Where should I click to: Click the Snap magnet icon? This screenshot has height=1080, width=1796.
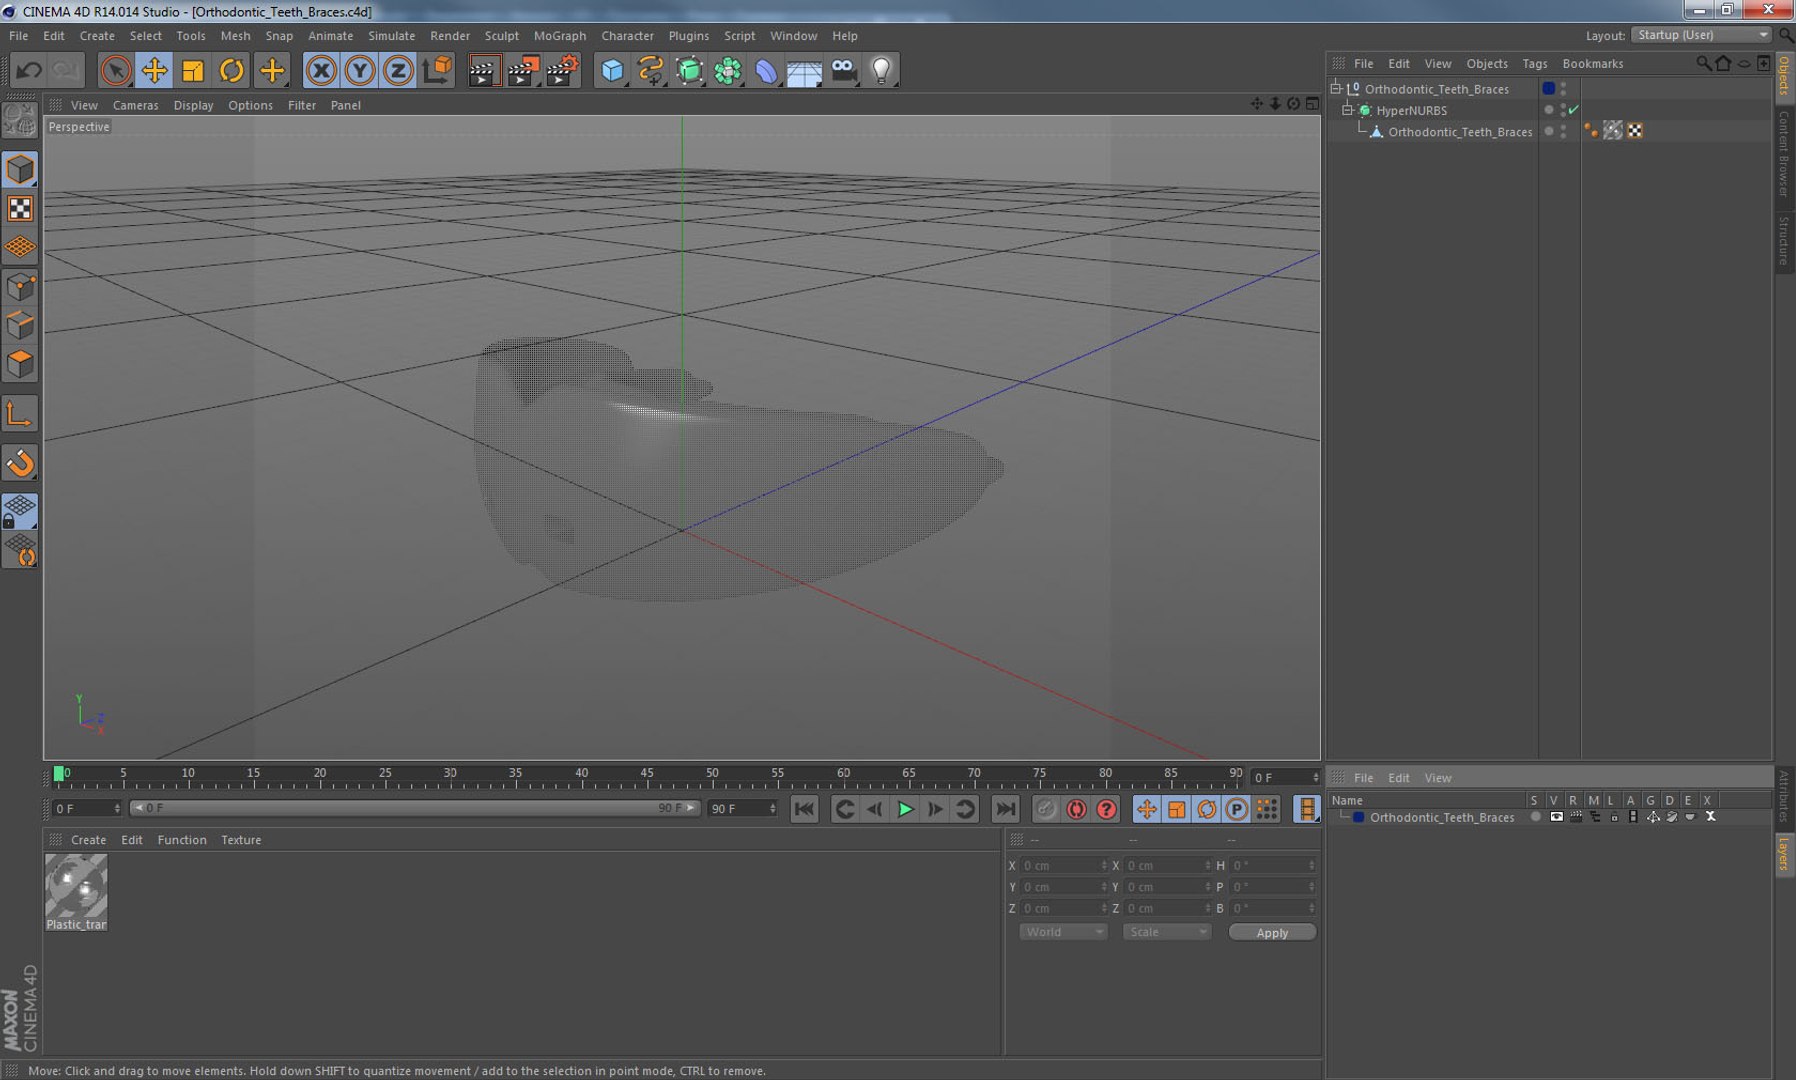click(20, 463)
